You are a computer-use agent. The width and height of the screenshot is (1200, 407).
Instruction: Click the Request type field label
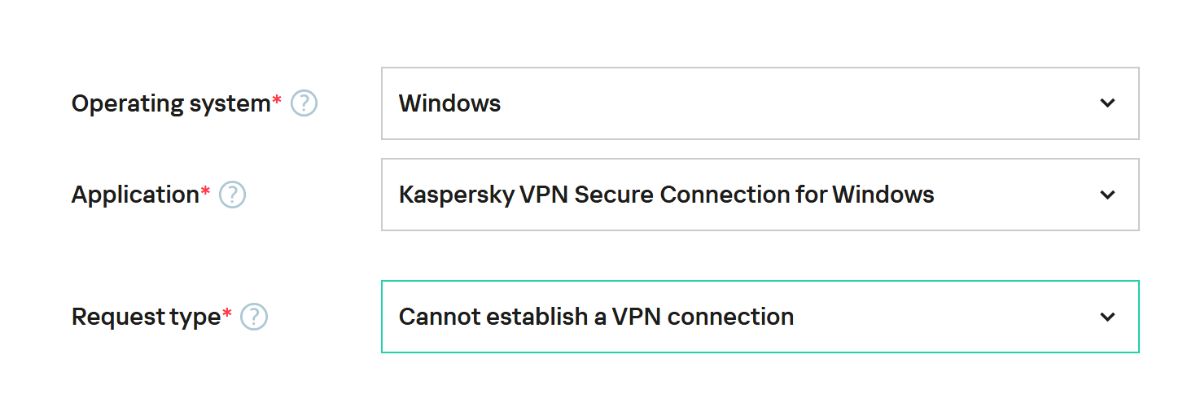(x=145, y=317)
